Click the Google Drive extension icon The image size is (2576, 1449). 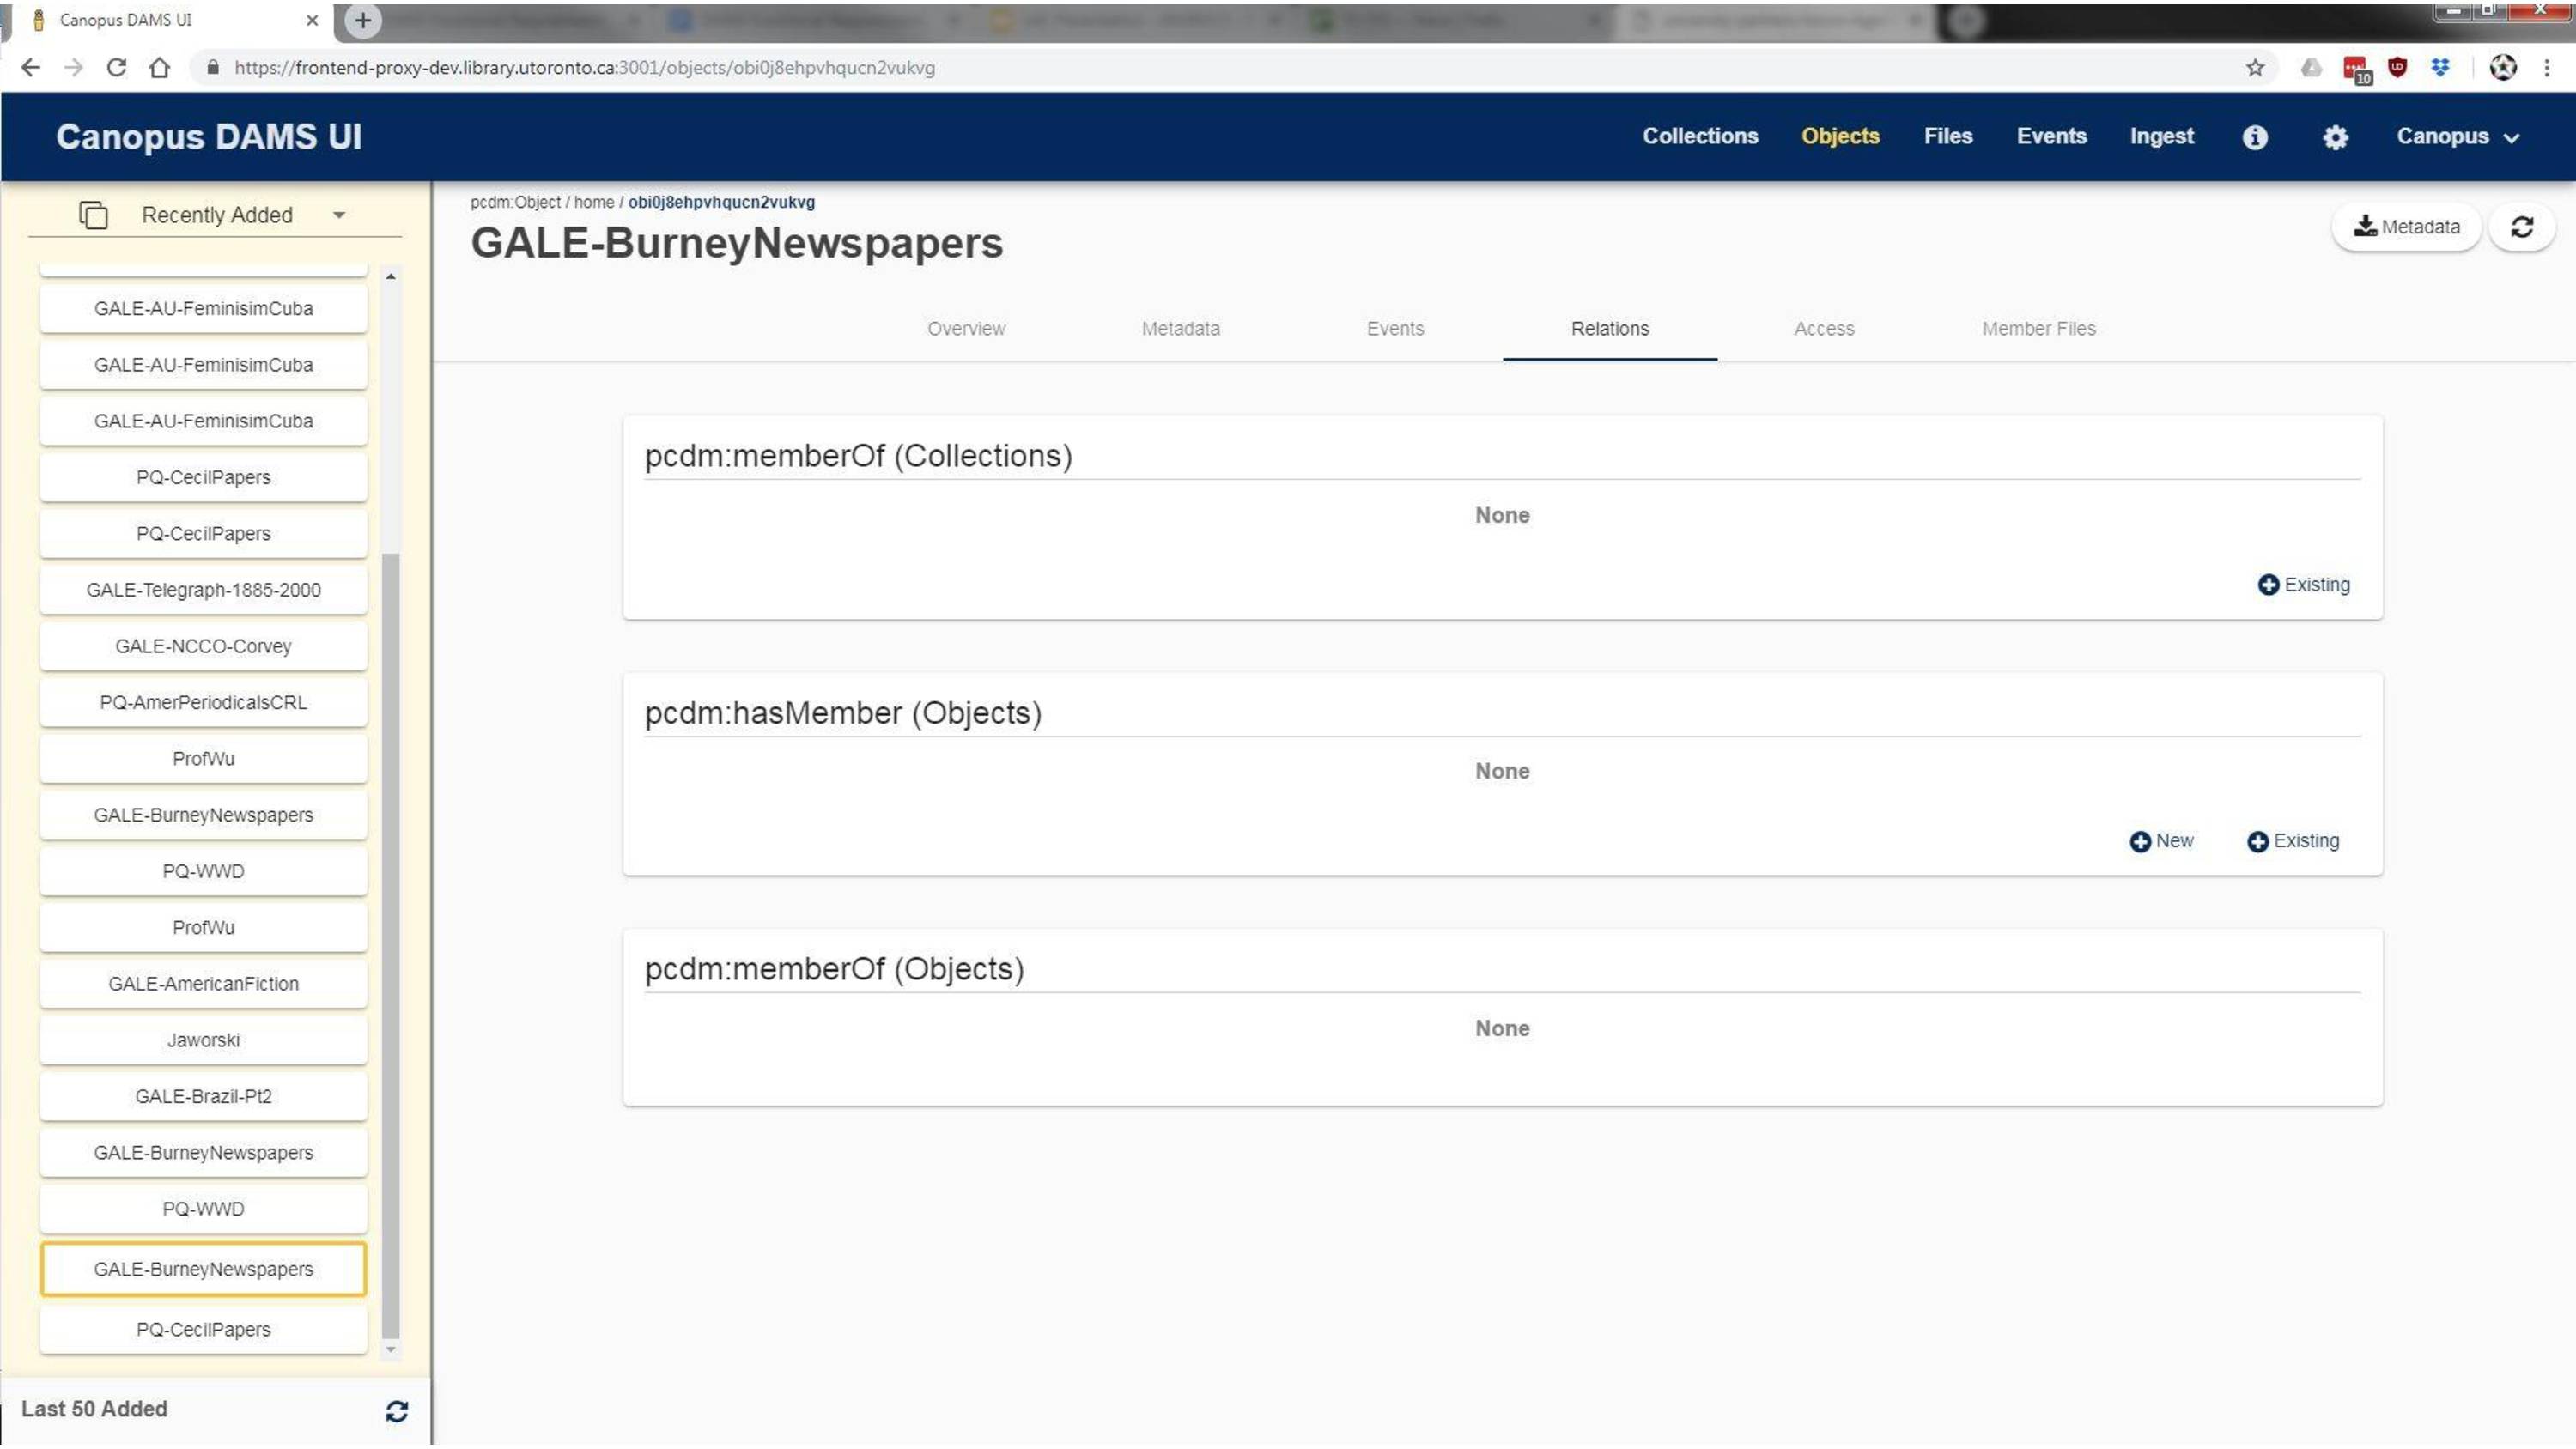(x=2311, y=68)
